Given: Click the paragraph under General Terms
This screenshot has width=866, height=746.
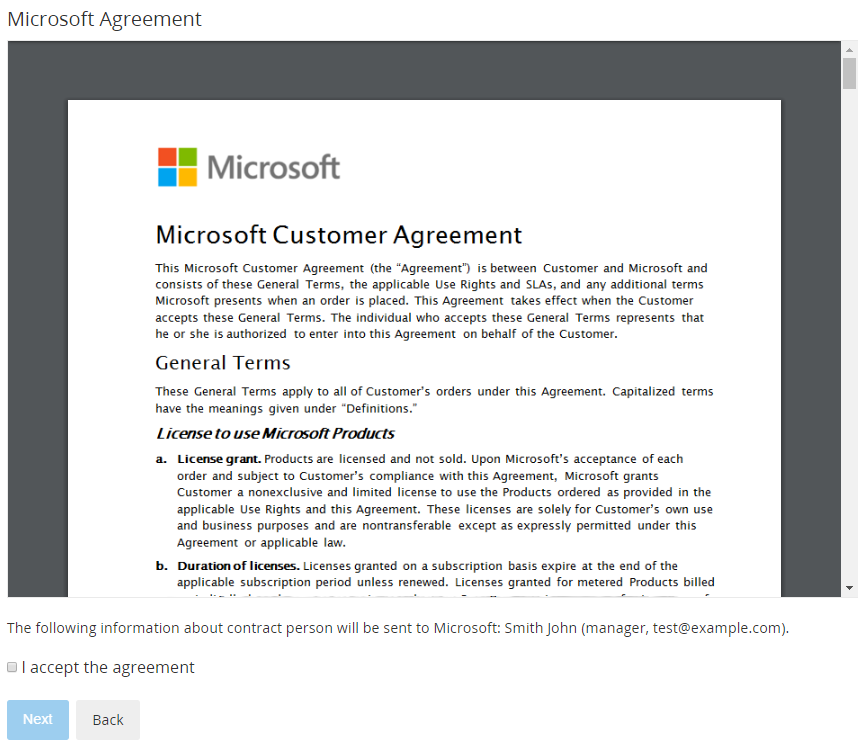Looking at the screenshot, I should pyautogui.click(x=434, y=400).
